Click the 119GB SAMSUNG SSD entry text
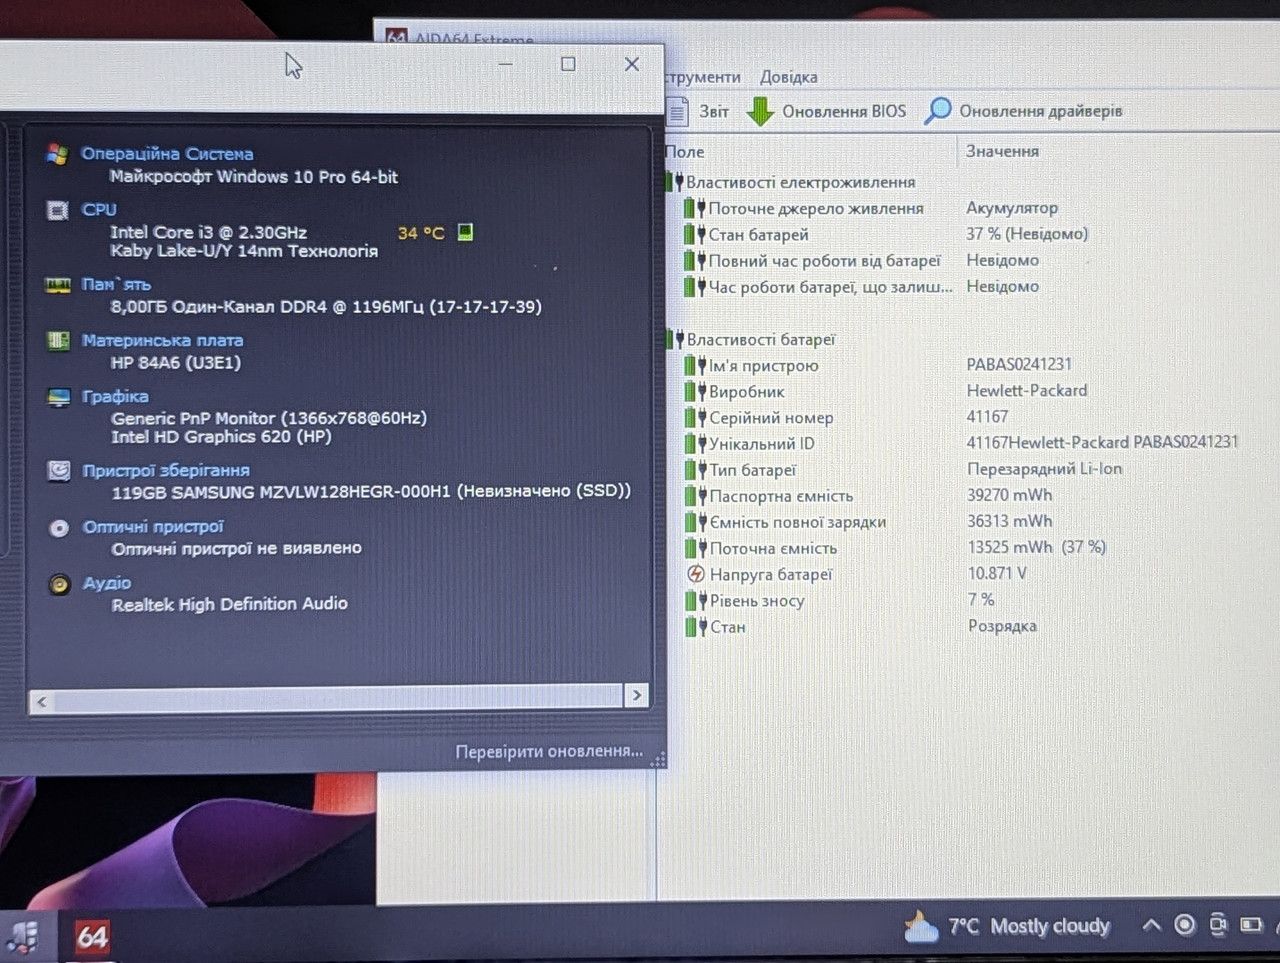The width and height of the screenshot is (1280, 963). (371, 491)
